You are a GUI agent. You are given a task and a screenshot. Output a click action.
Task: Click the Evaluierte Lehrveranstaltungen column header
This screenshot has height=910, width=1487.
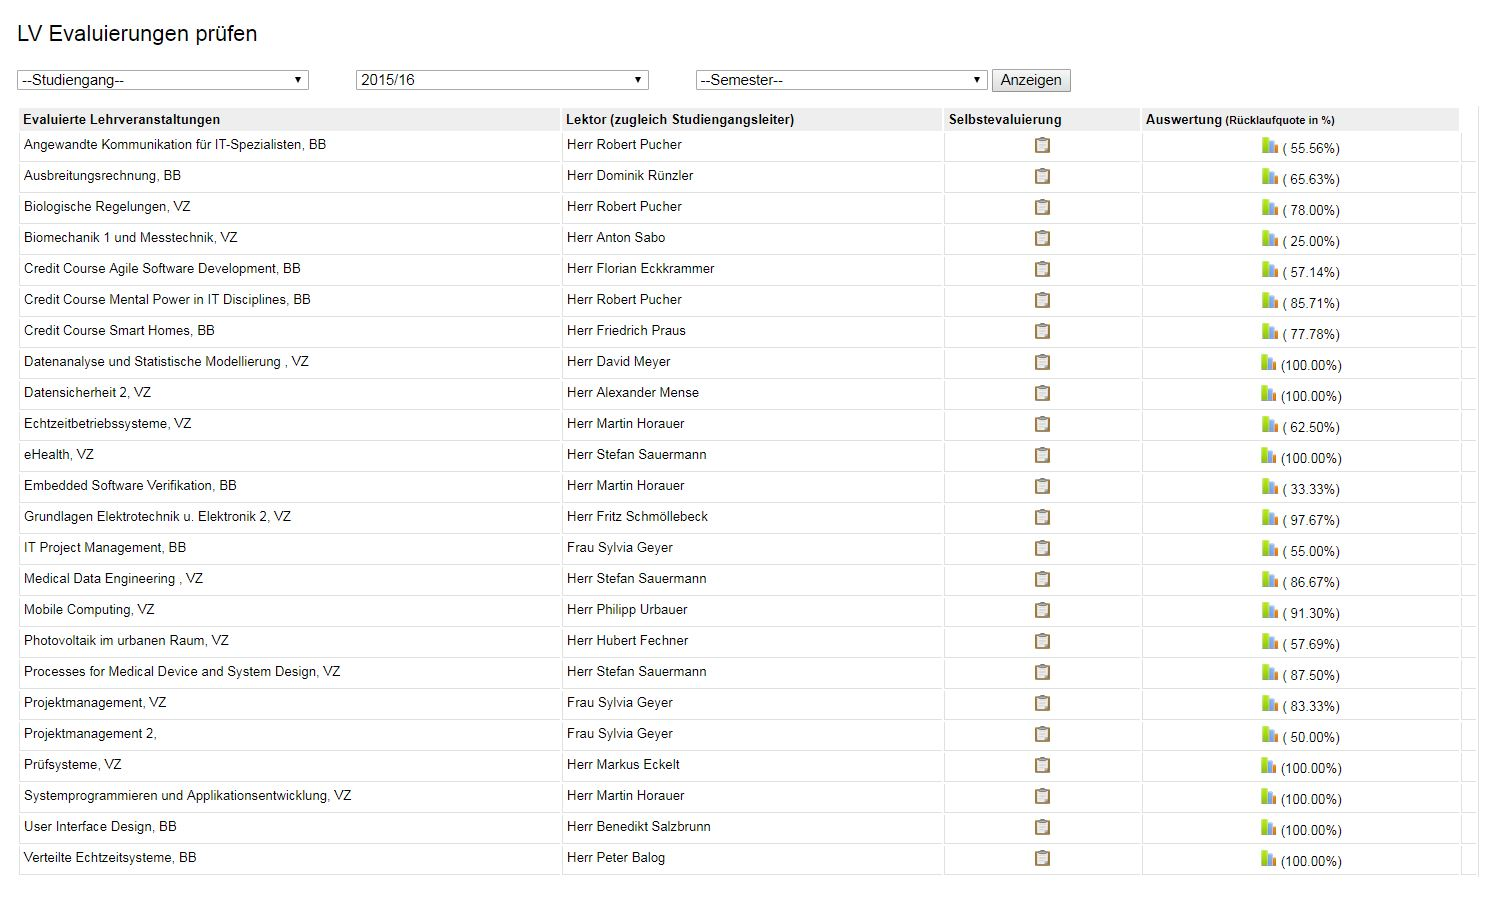tap(122, 119)
